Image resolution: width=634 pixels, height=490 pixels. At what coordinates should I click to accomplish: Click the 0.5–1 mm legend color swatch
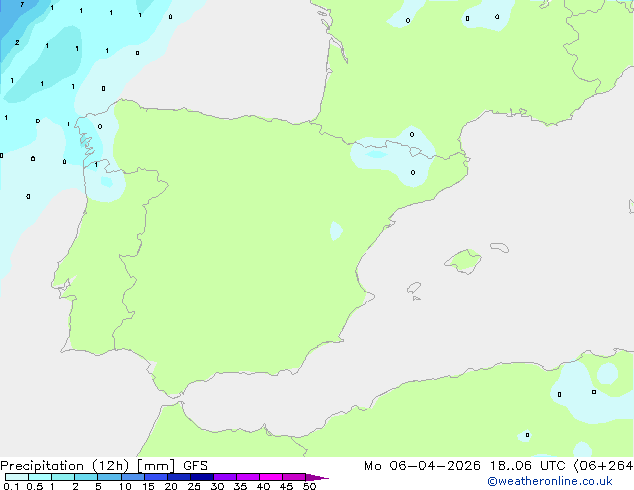[x=40, y=477]
